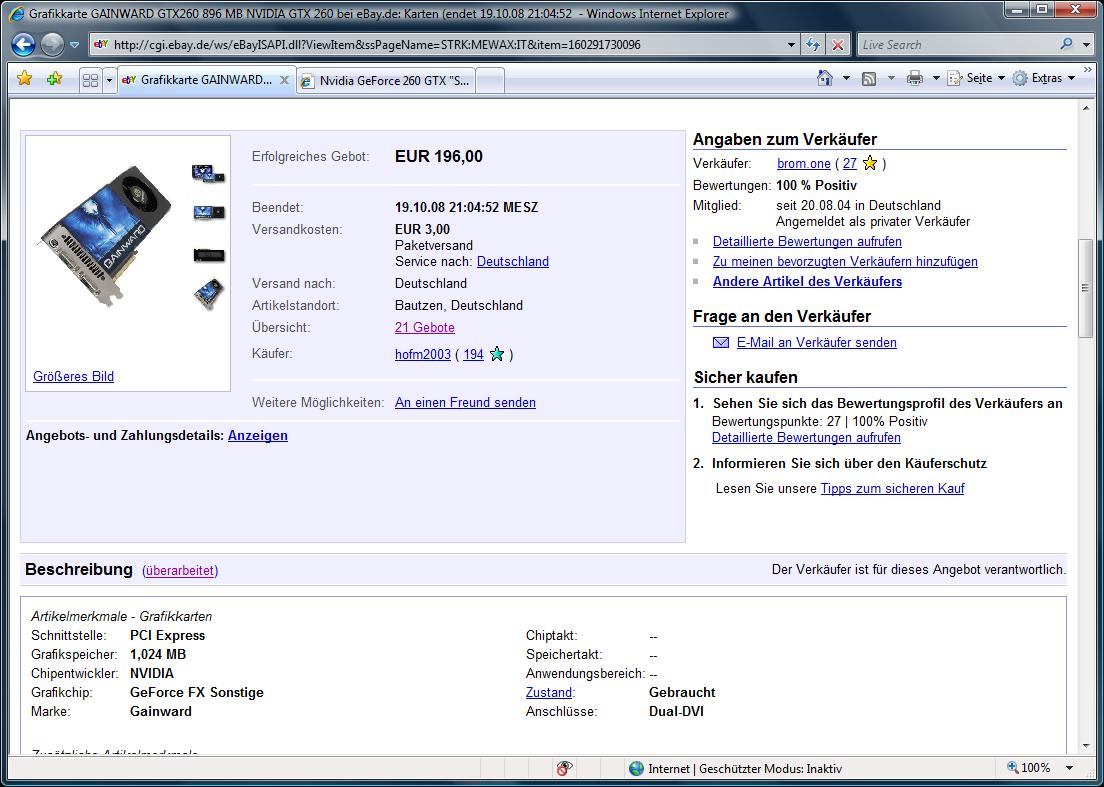Click the überarbeitet revision link

180,571
